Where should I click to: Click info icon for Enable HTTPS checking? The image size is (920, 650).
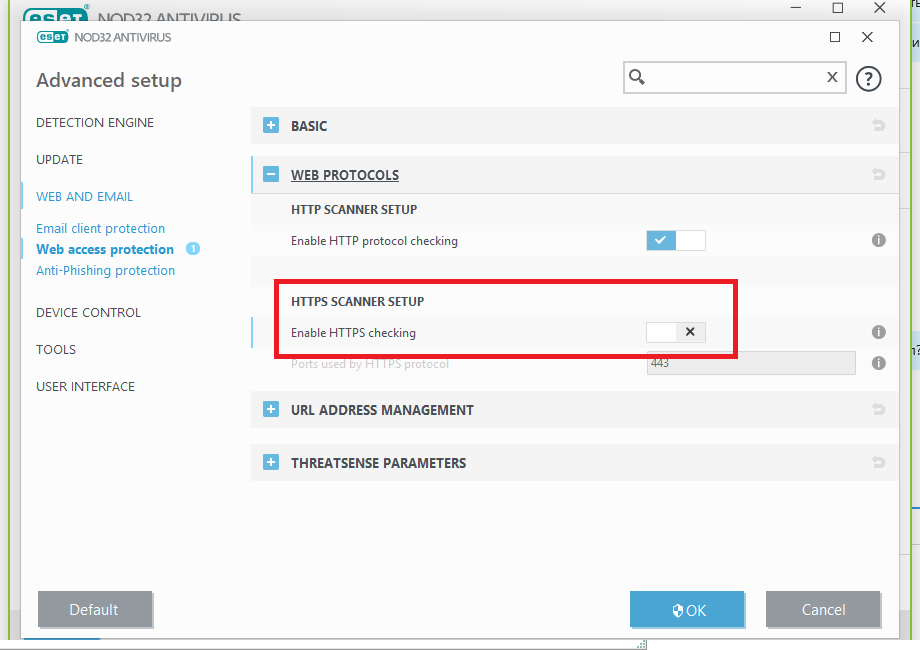pos(878,333)
